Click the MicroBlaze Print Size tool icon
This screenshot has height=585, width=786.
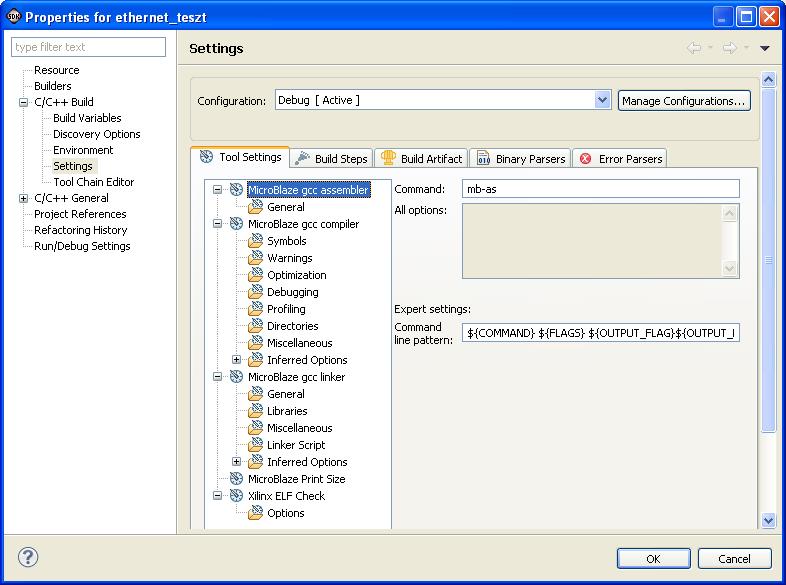(236, 478)
